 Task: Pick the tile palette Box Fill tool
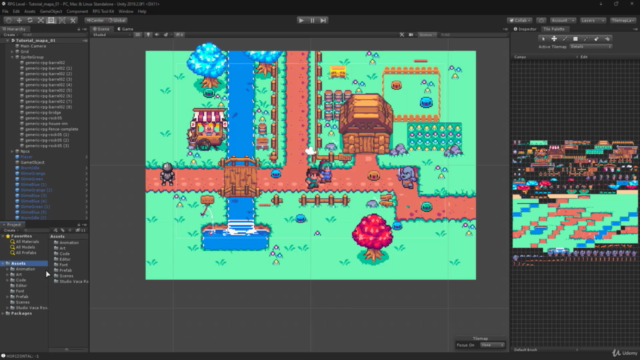pyautogui.click(x=575, y=39)
